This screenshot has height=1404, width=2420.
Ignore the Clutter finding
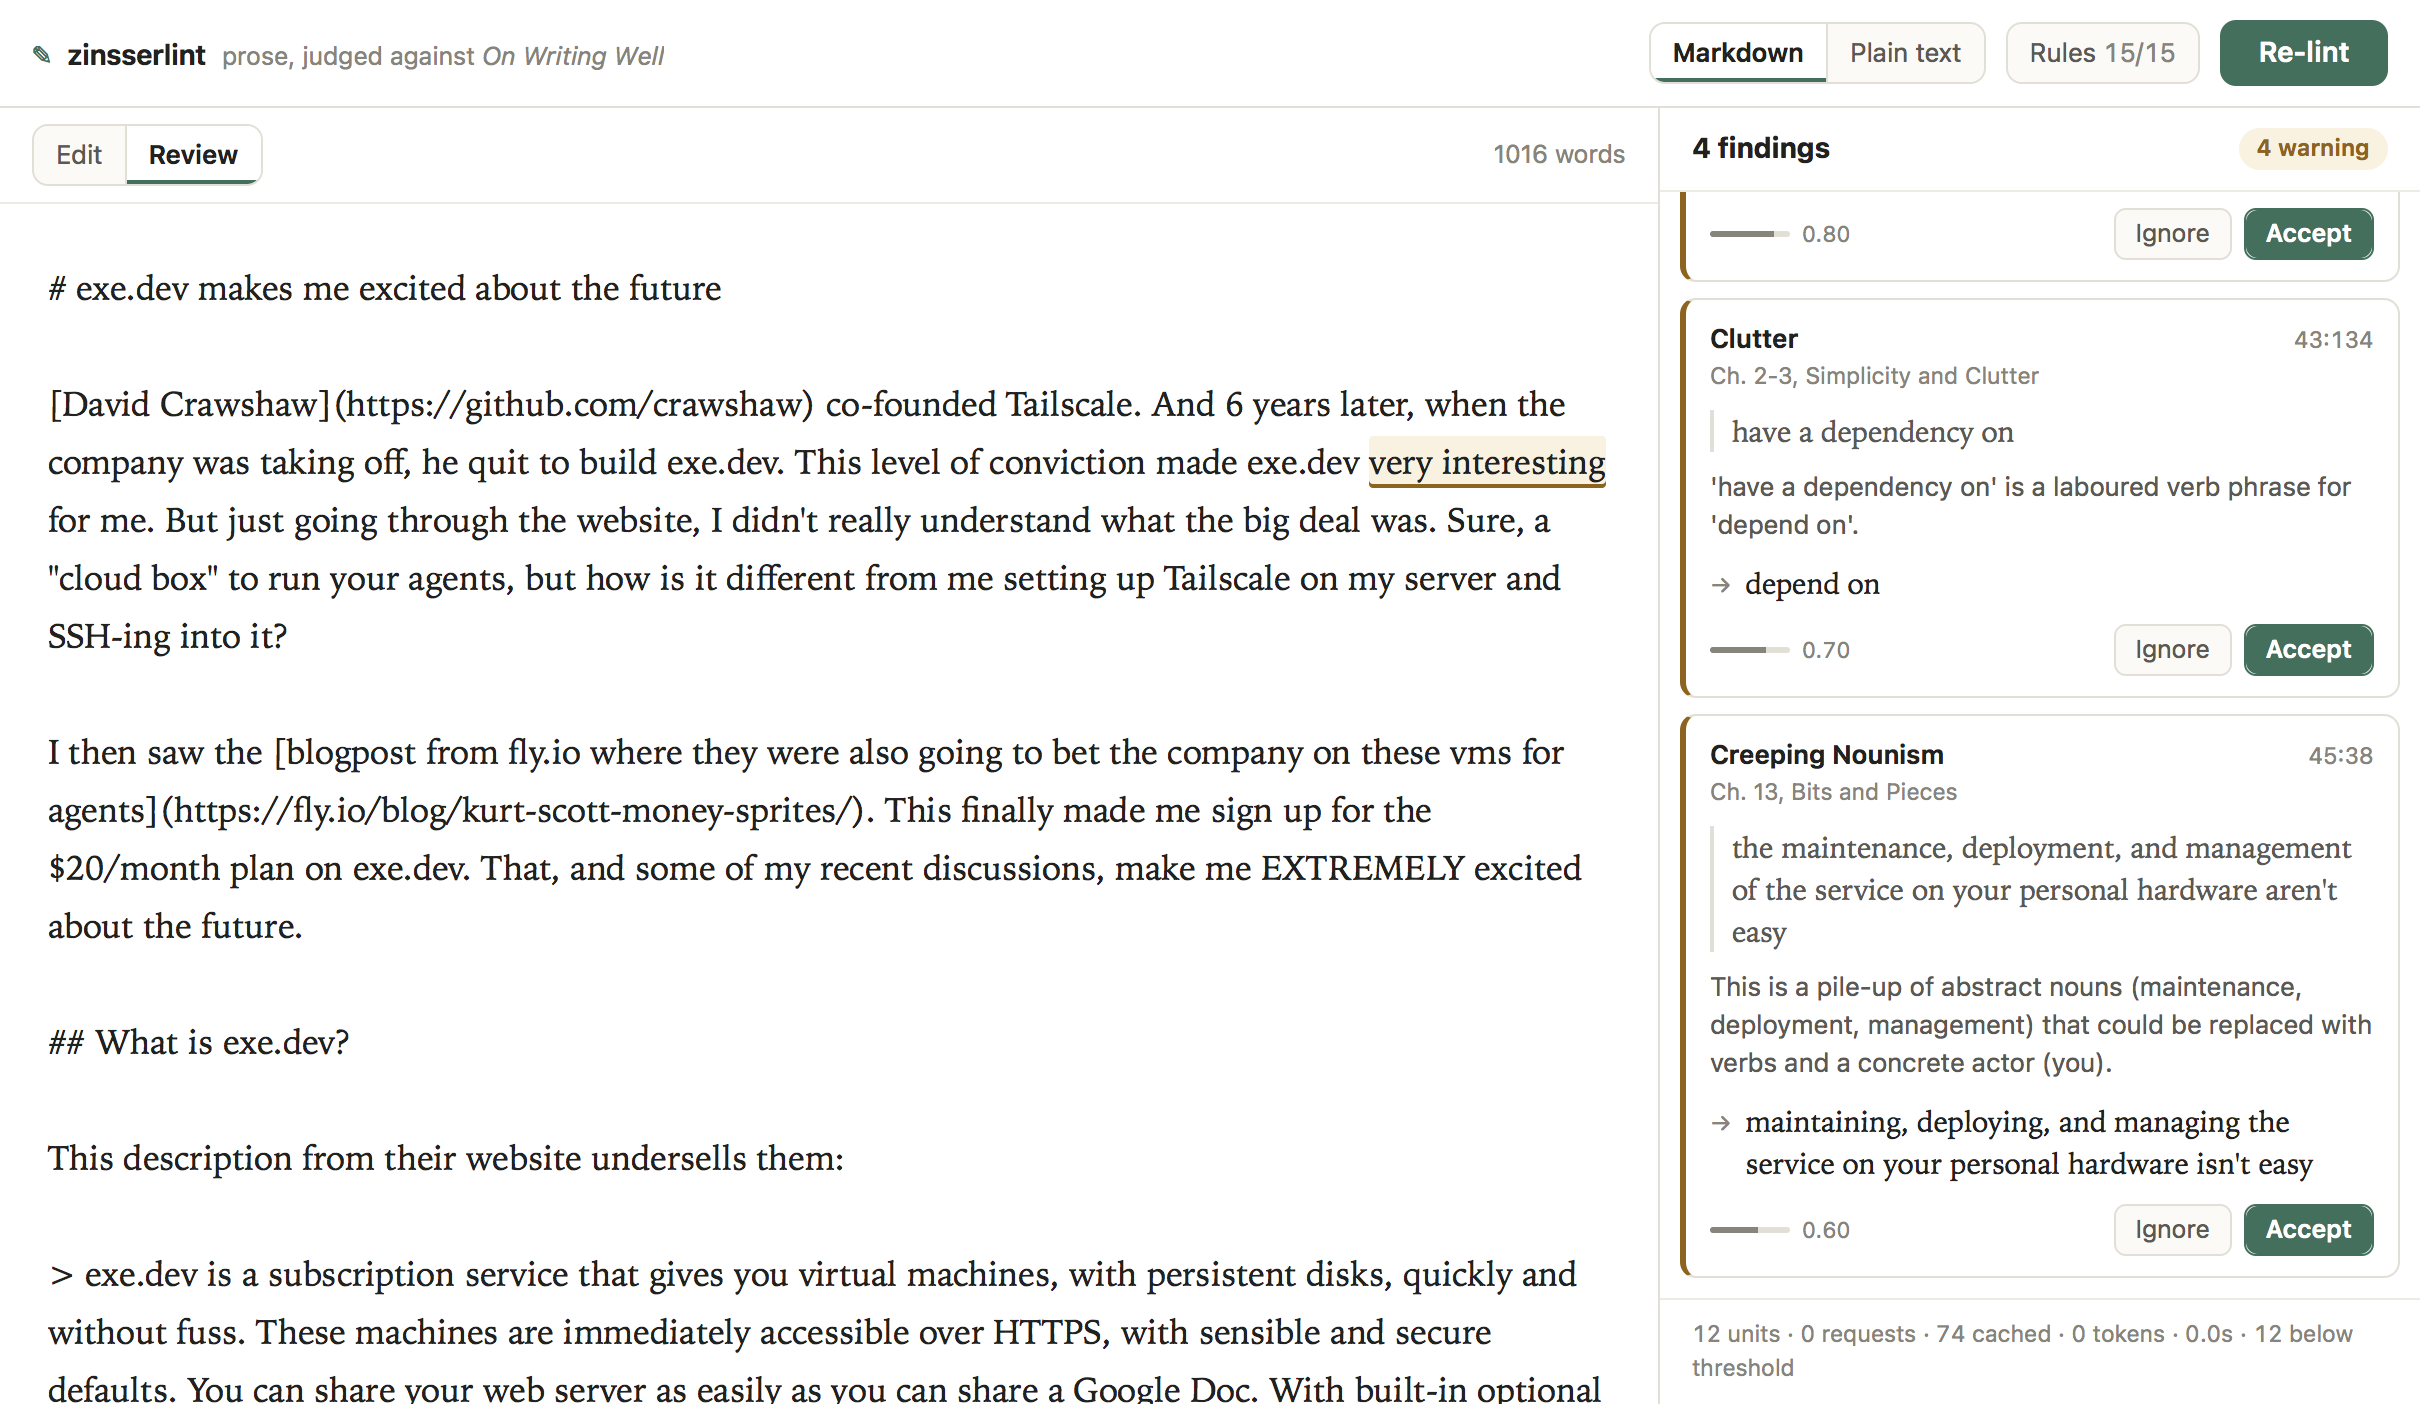click(2172, 650)
